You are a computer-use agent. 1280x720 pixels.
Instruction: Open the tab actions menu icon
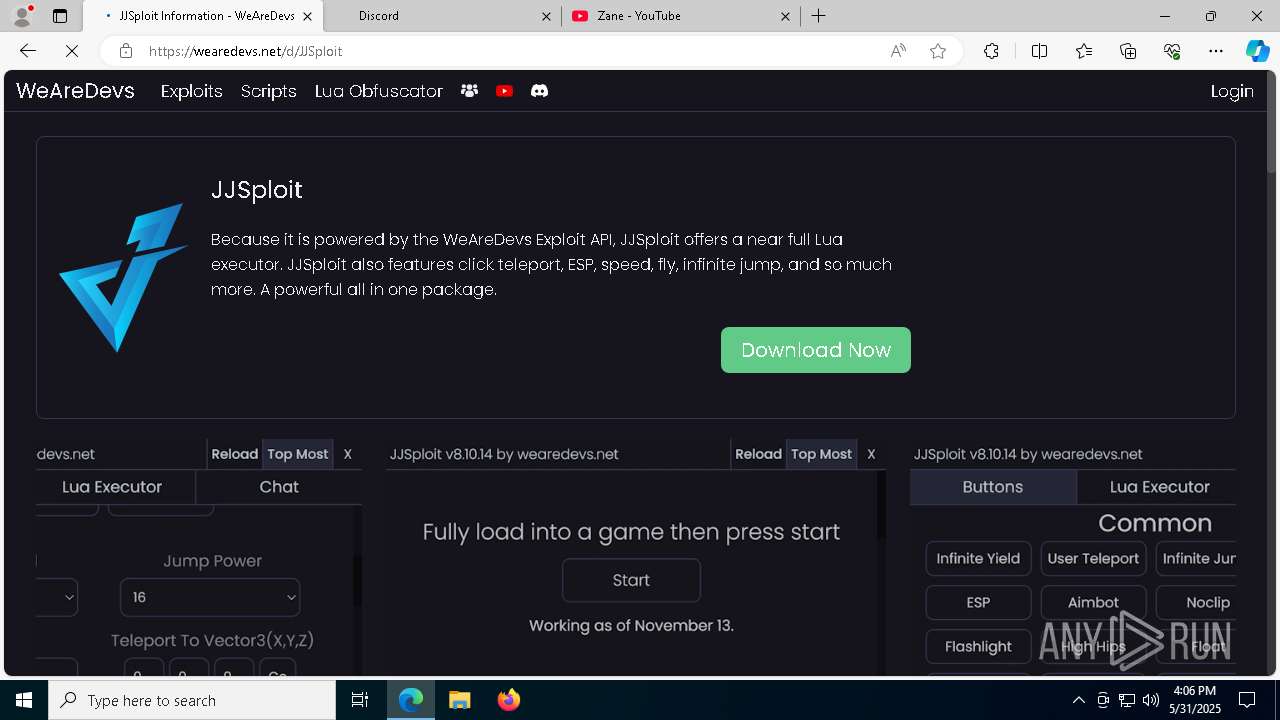60,16
